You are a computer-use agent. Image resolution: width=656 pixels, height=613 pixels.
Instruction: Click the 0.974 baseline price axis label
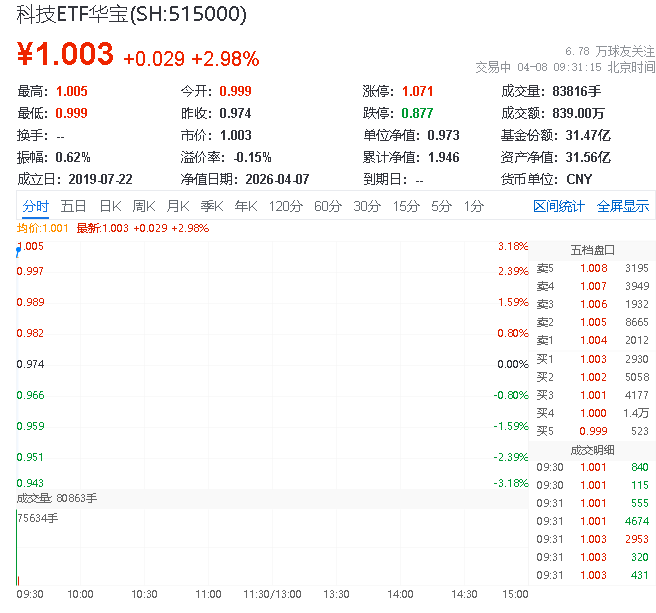coord(30,364)
